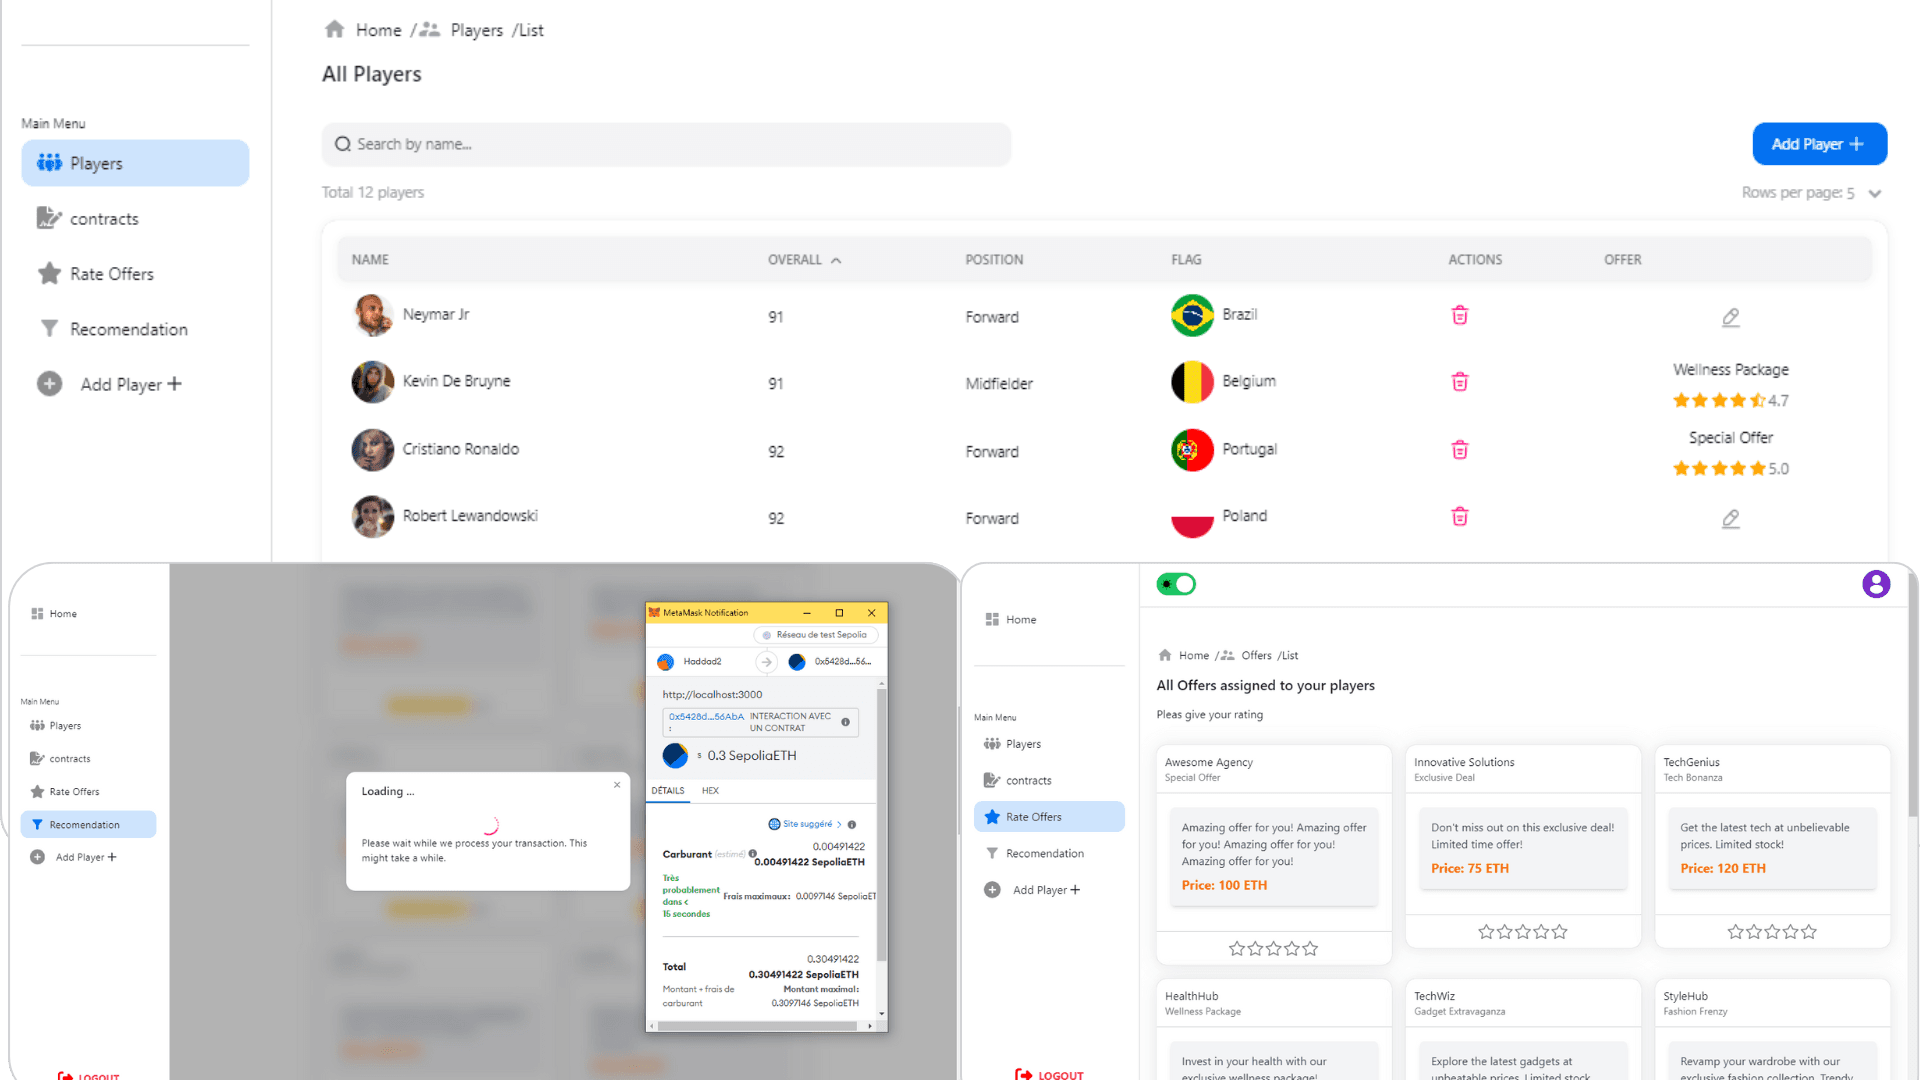Delete the Neymar Jr player row

click(x=1459, y=315)
